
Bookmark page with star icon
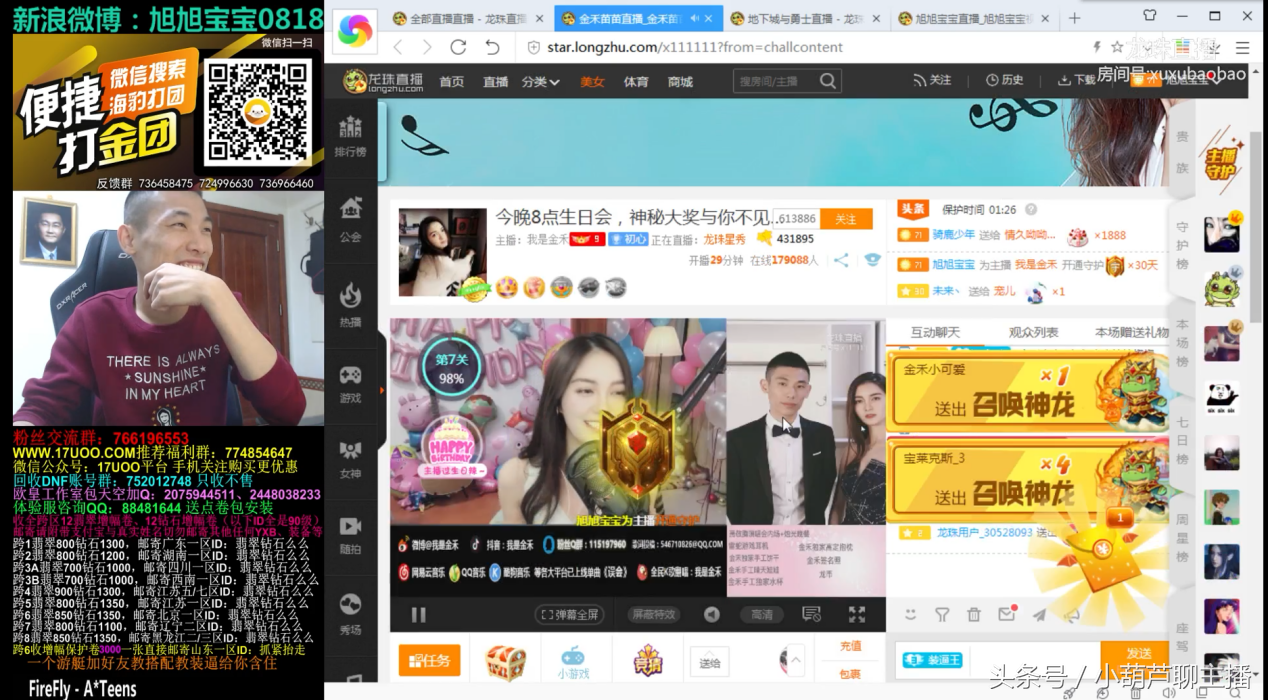click(x=1117, y=47)
